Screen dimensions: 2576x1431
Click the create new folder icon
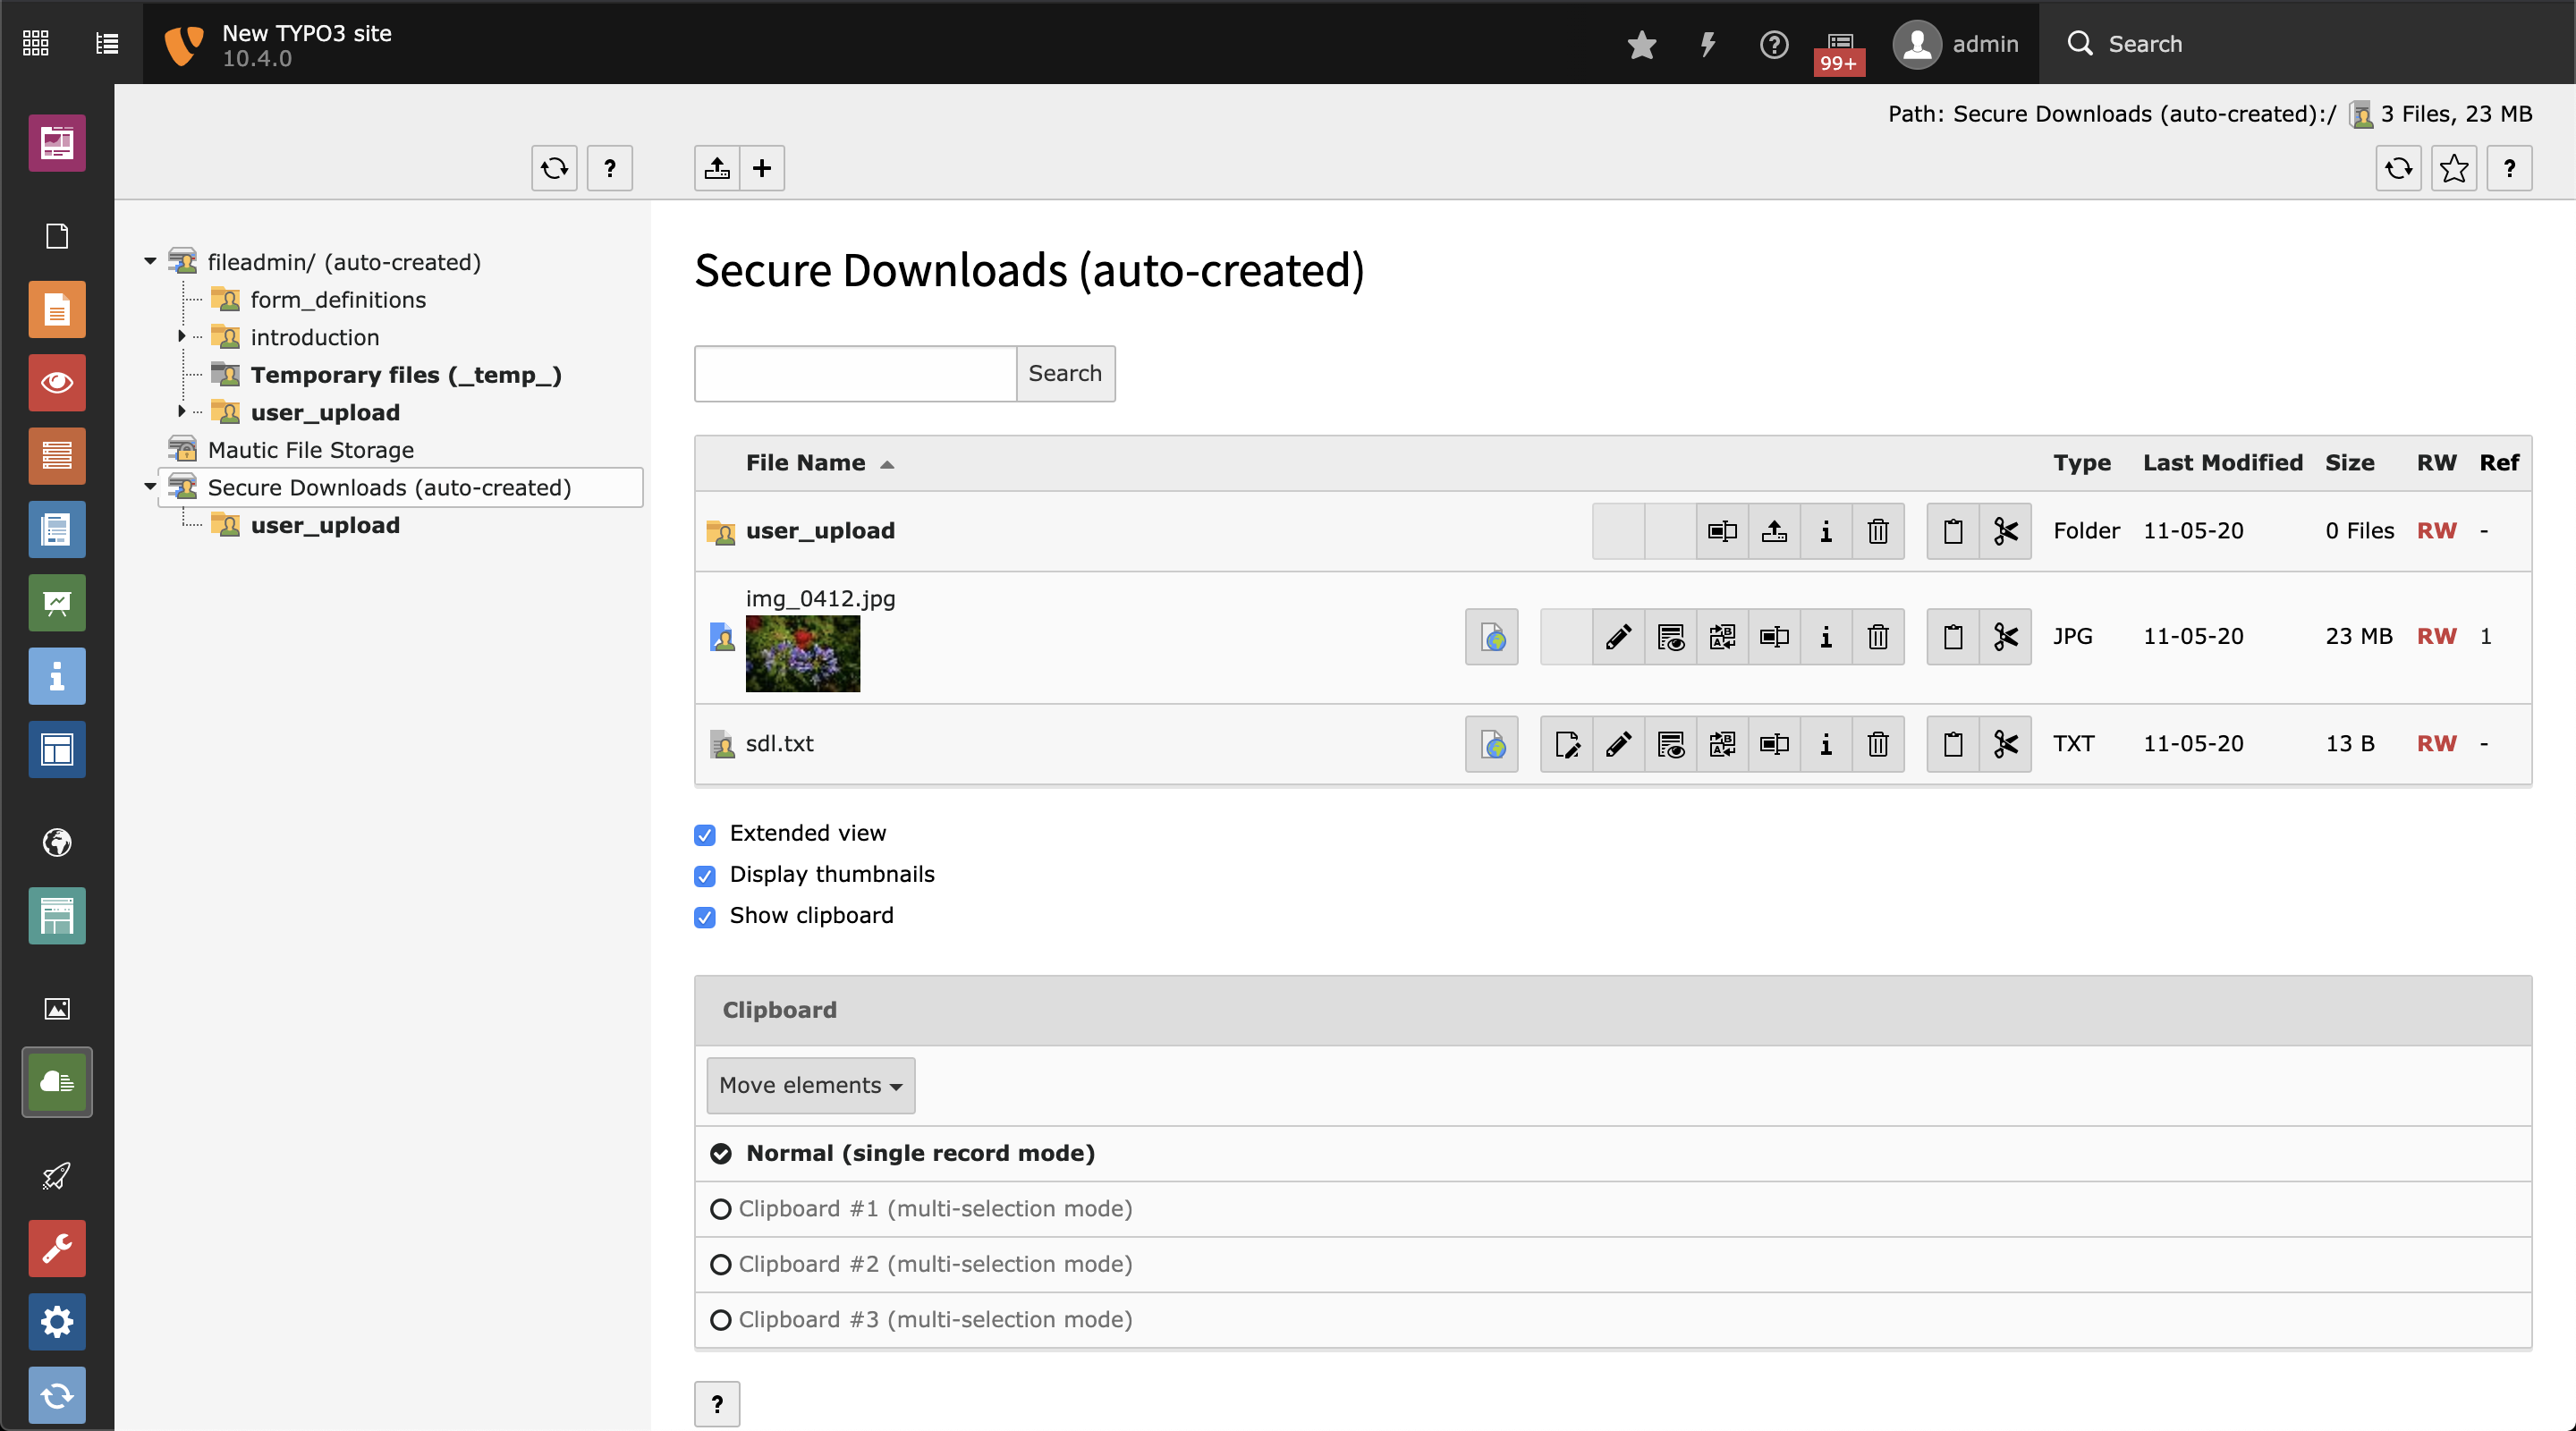[761, 167]
